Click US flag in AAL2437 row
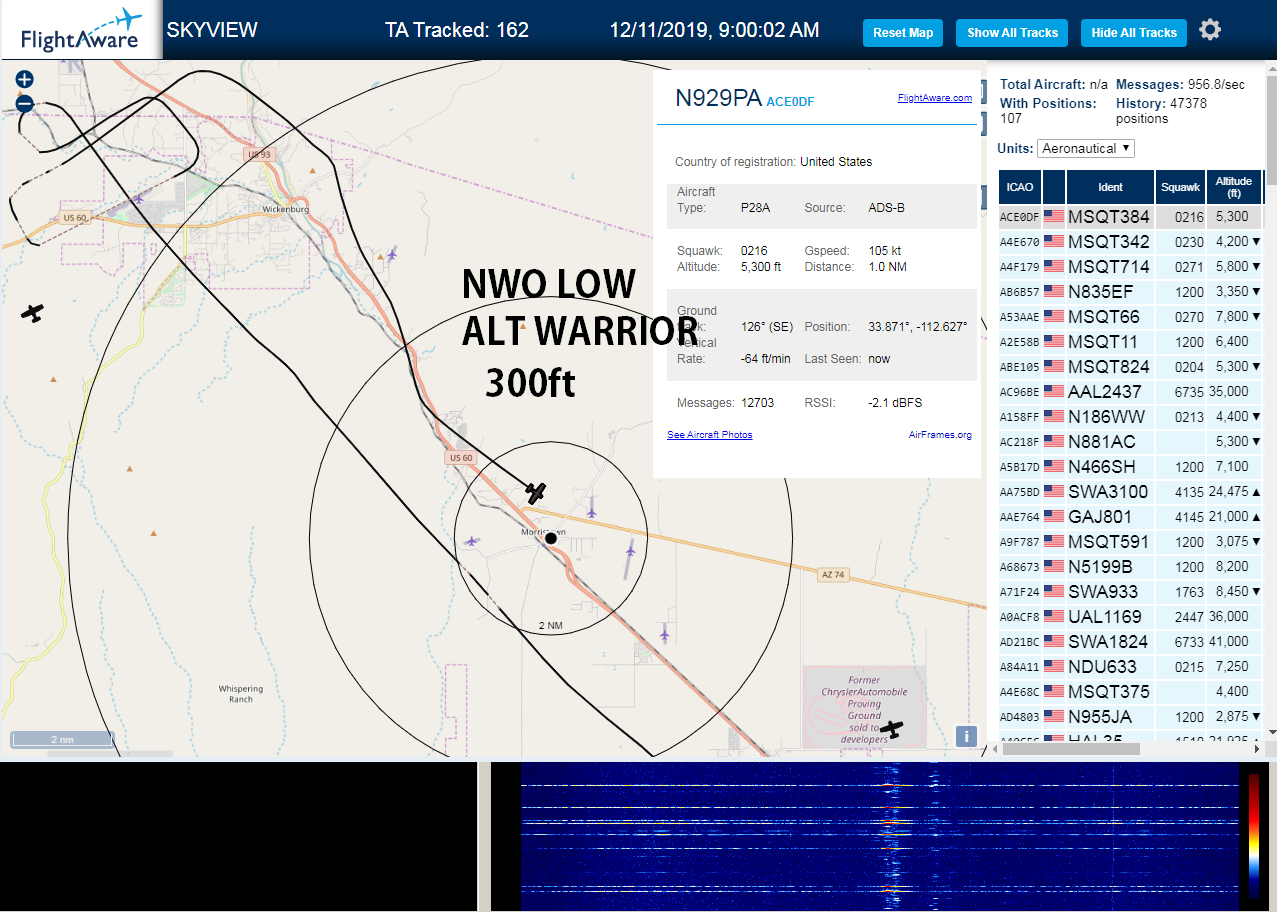This screenshot has width=1277, height=913. pyautogui.click(x=1054, y=392)
